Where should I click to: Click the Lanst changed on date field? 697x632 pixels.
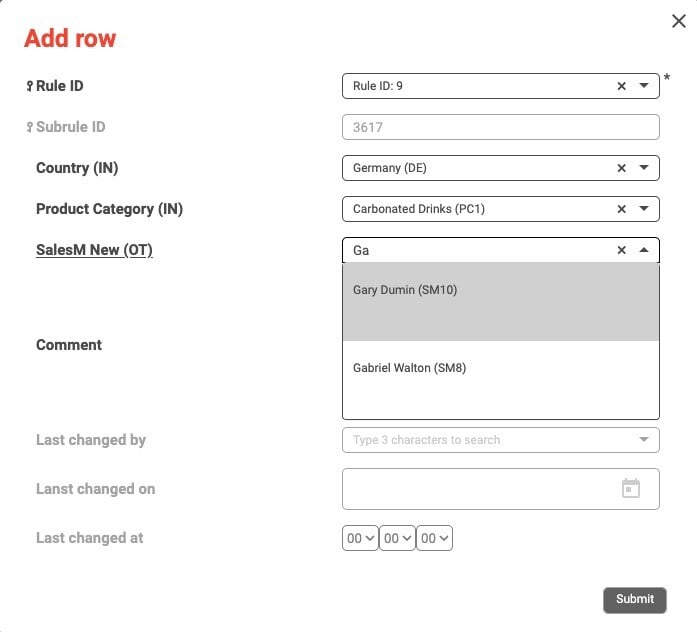tap(501, 489)
